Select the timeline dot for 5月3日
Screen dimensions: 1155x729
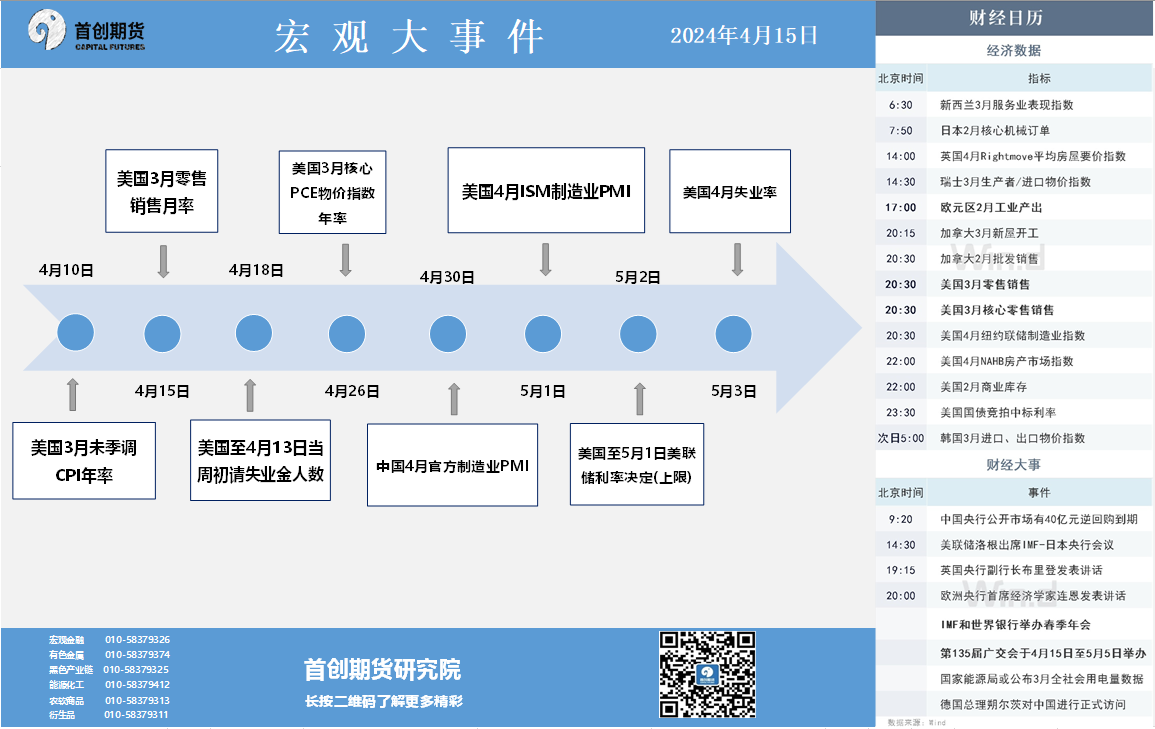pyautogui.click(x=734, y=334)
